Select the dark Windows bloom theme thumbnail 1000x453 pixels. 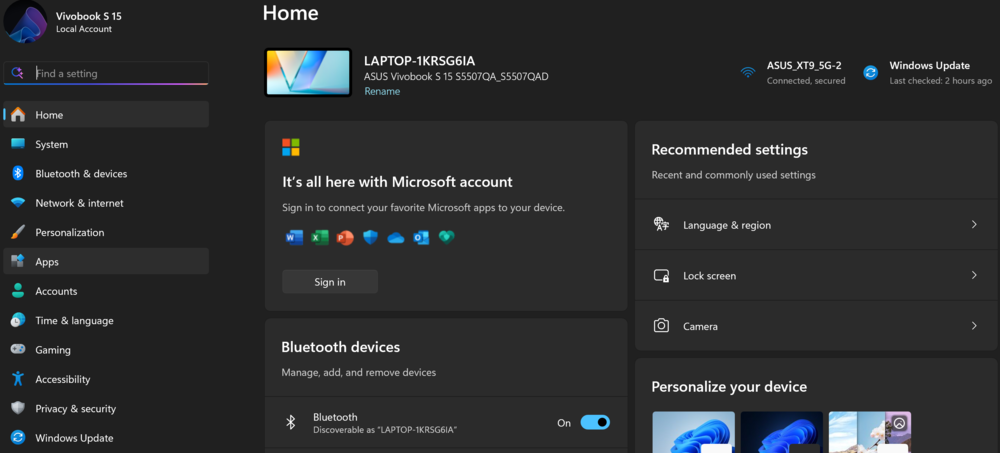pos(781,432)
